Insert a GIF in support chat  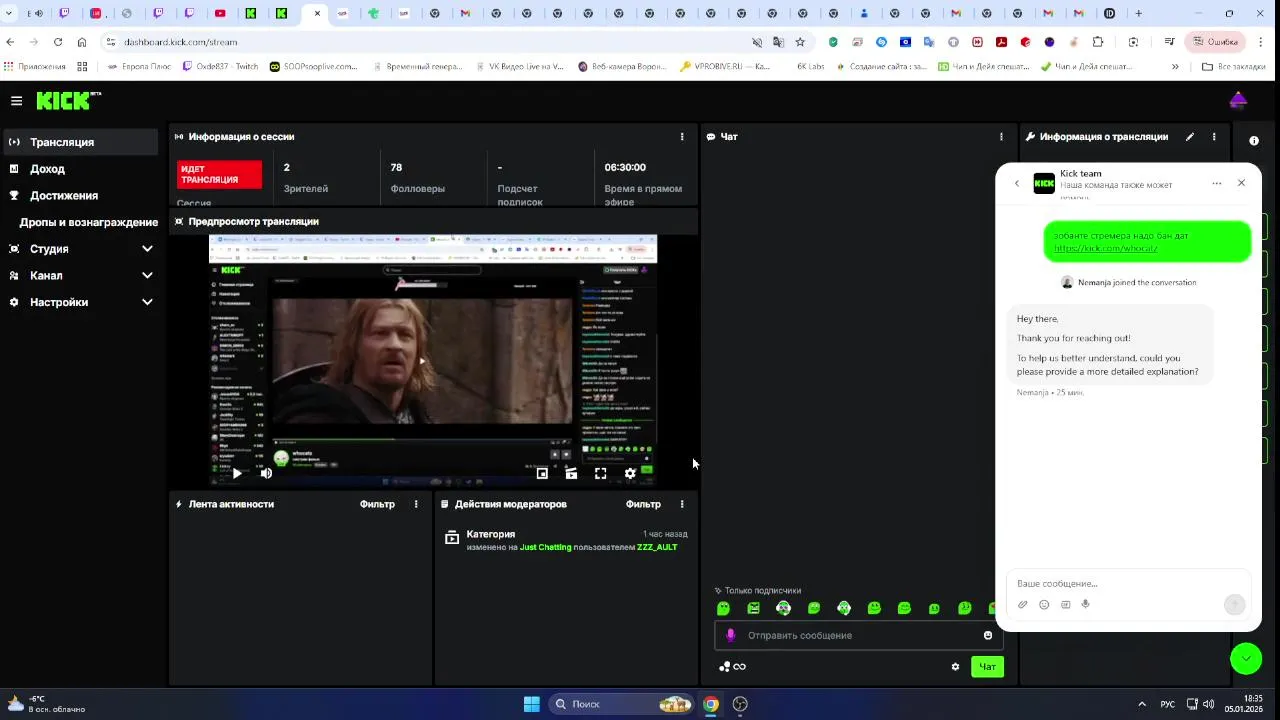coord(1065,604)
